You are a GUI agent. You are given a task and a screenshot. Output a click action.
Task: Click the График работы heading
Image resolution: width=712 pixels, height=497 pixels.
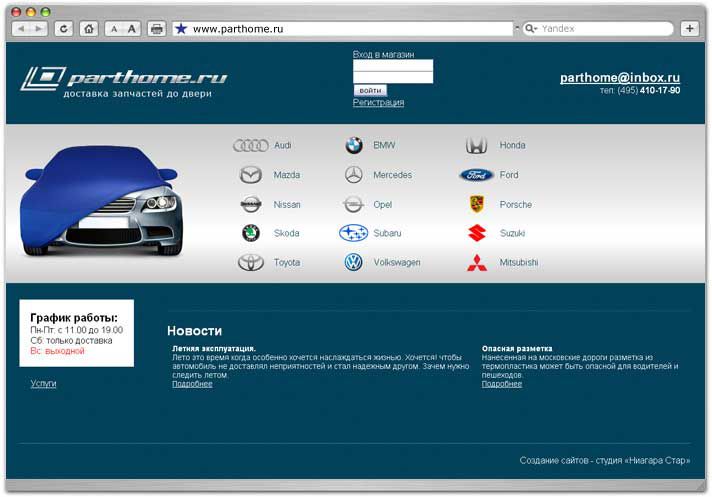click(x=74, y=318)
